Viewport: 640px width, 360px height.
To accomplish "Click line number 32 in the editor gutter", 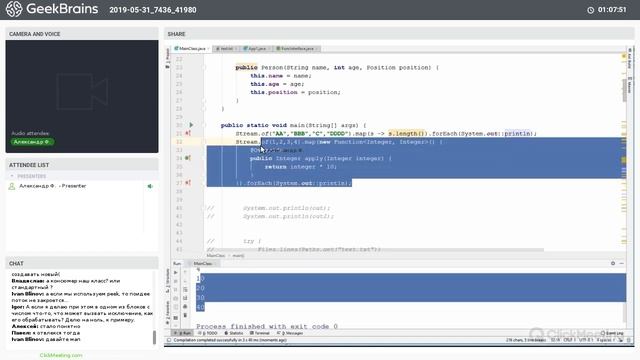I will click(x=179, y=142).
